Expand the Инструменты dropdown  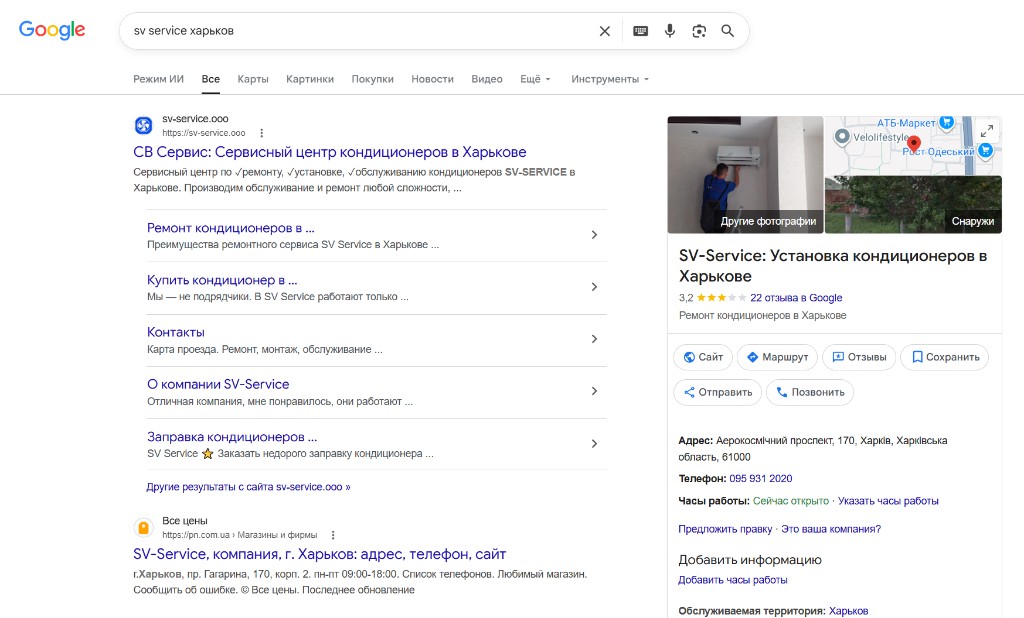tap(610, 79)
